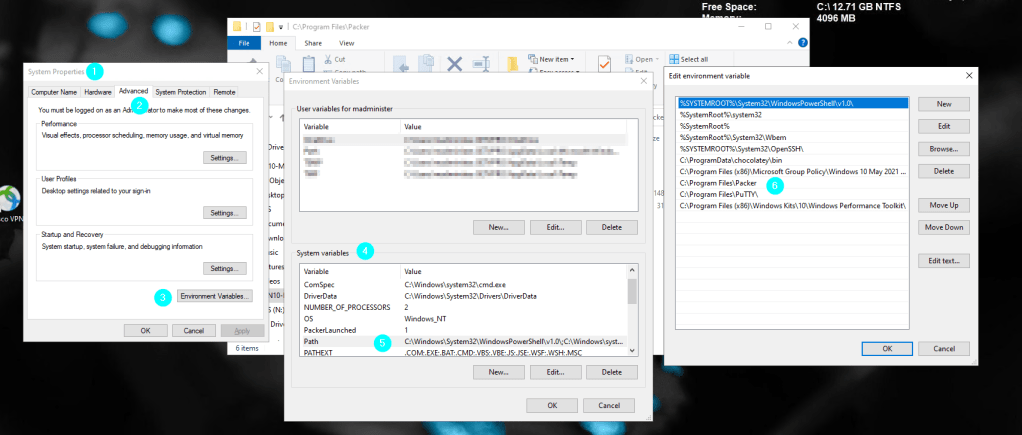The height and width of the screenshot is (435, 1022).
Task: Click the Rename icon in Explorer ribbon
Action: 481,65
